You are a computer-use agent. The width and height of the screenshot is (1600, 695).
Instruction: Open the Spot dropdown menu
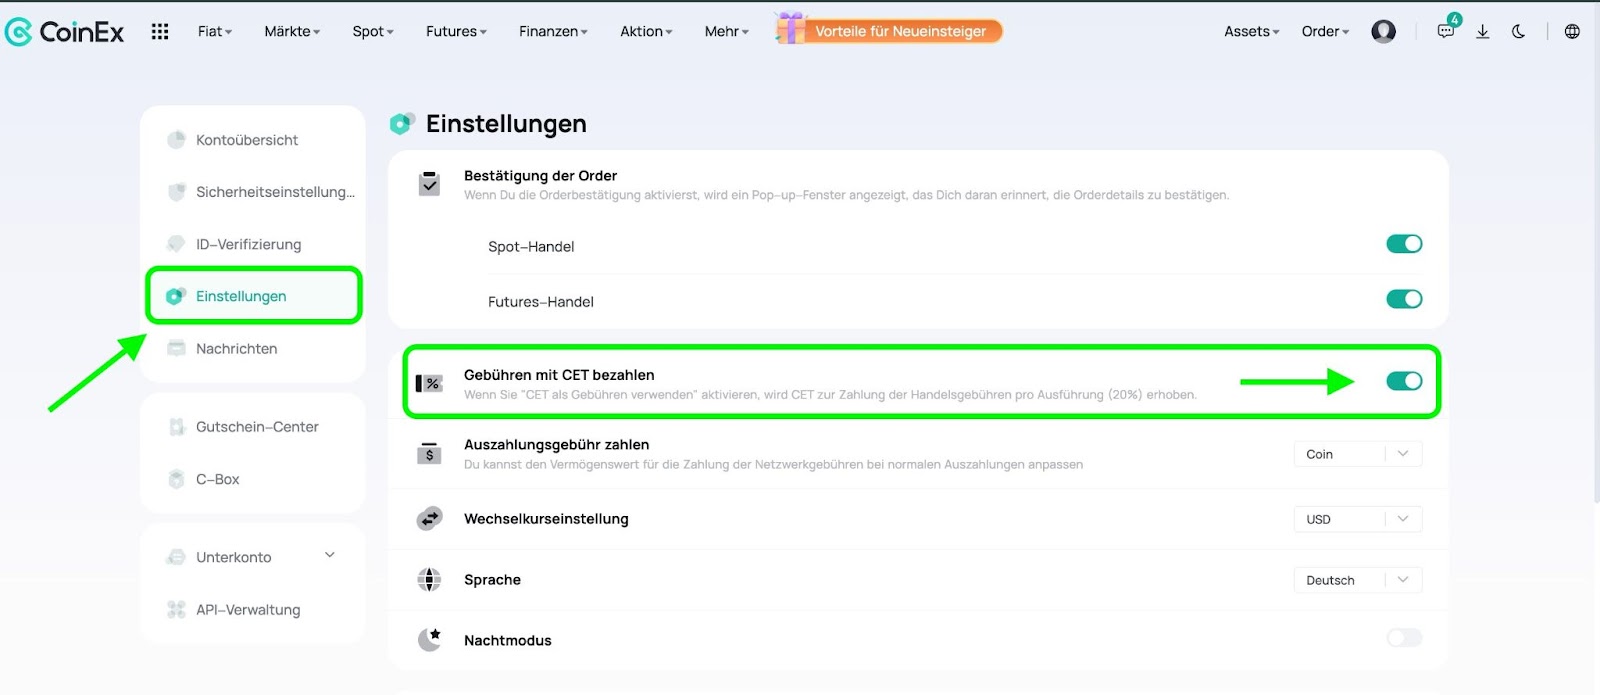coord(373,31)
